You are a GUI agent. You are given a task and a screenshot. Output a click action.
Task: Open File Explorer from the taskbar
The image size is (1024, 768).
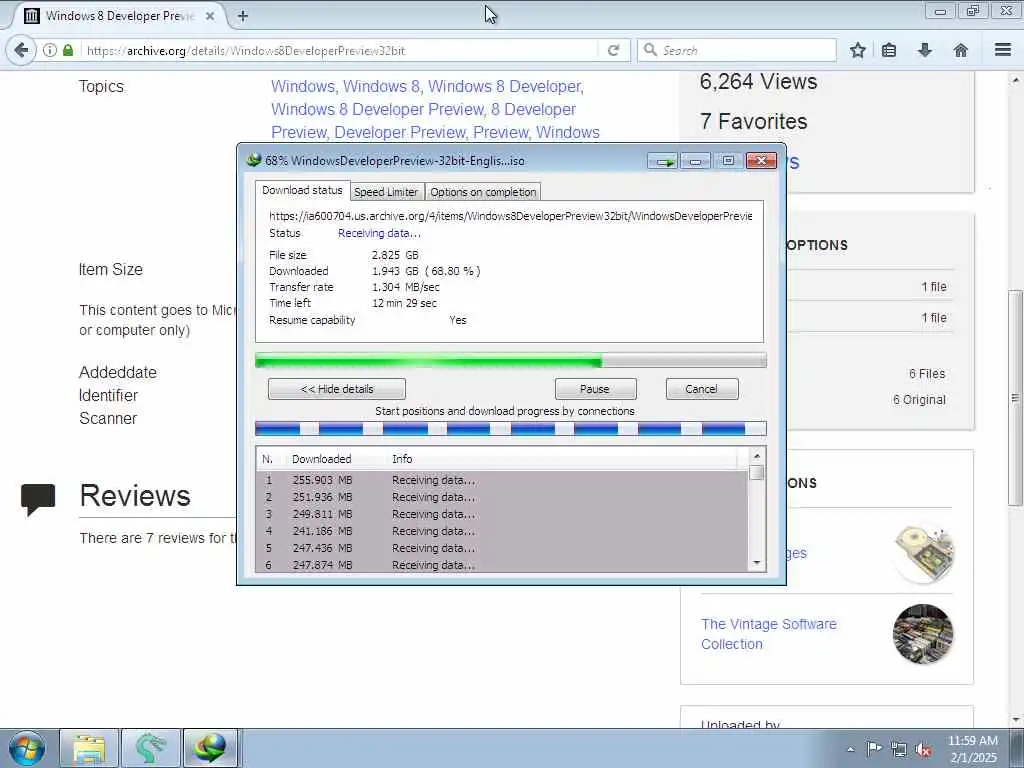pos(89,748)
